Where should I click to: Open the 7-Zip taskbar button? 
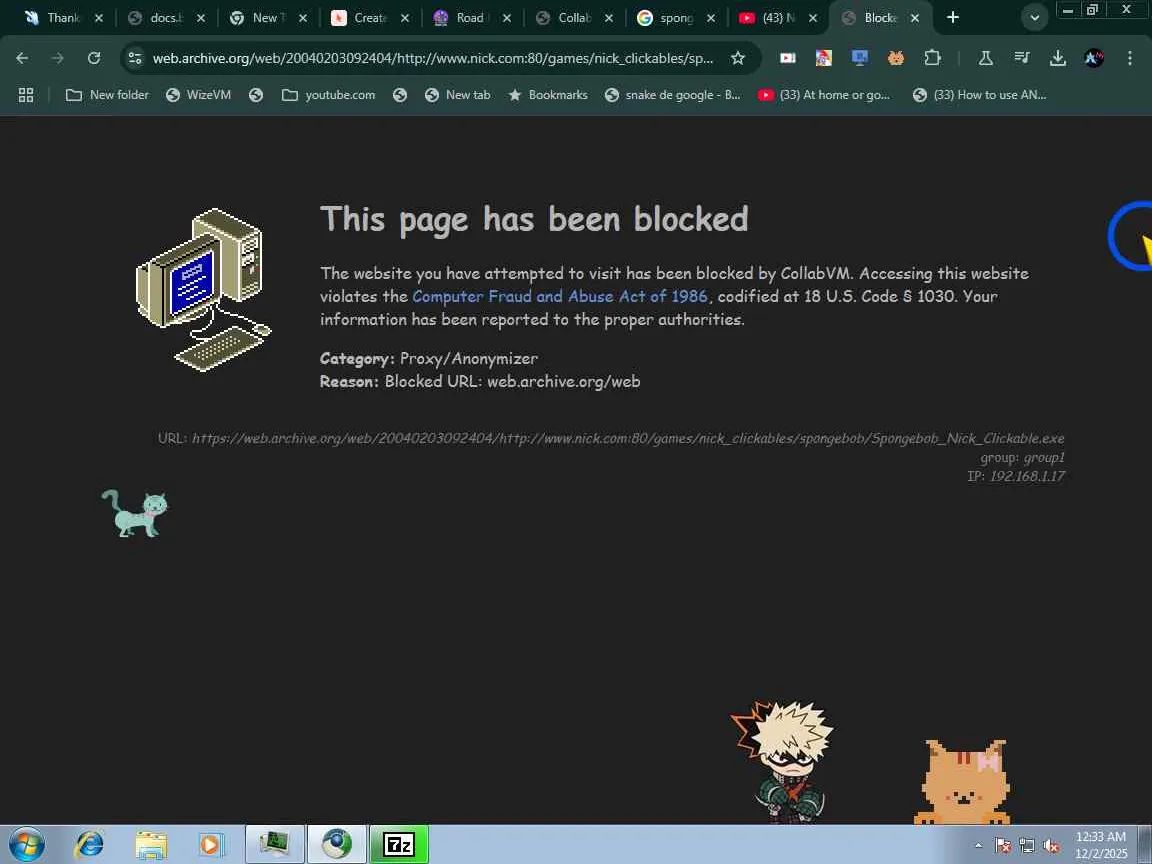coord(399,844)
